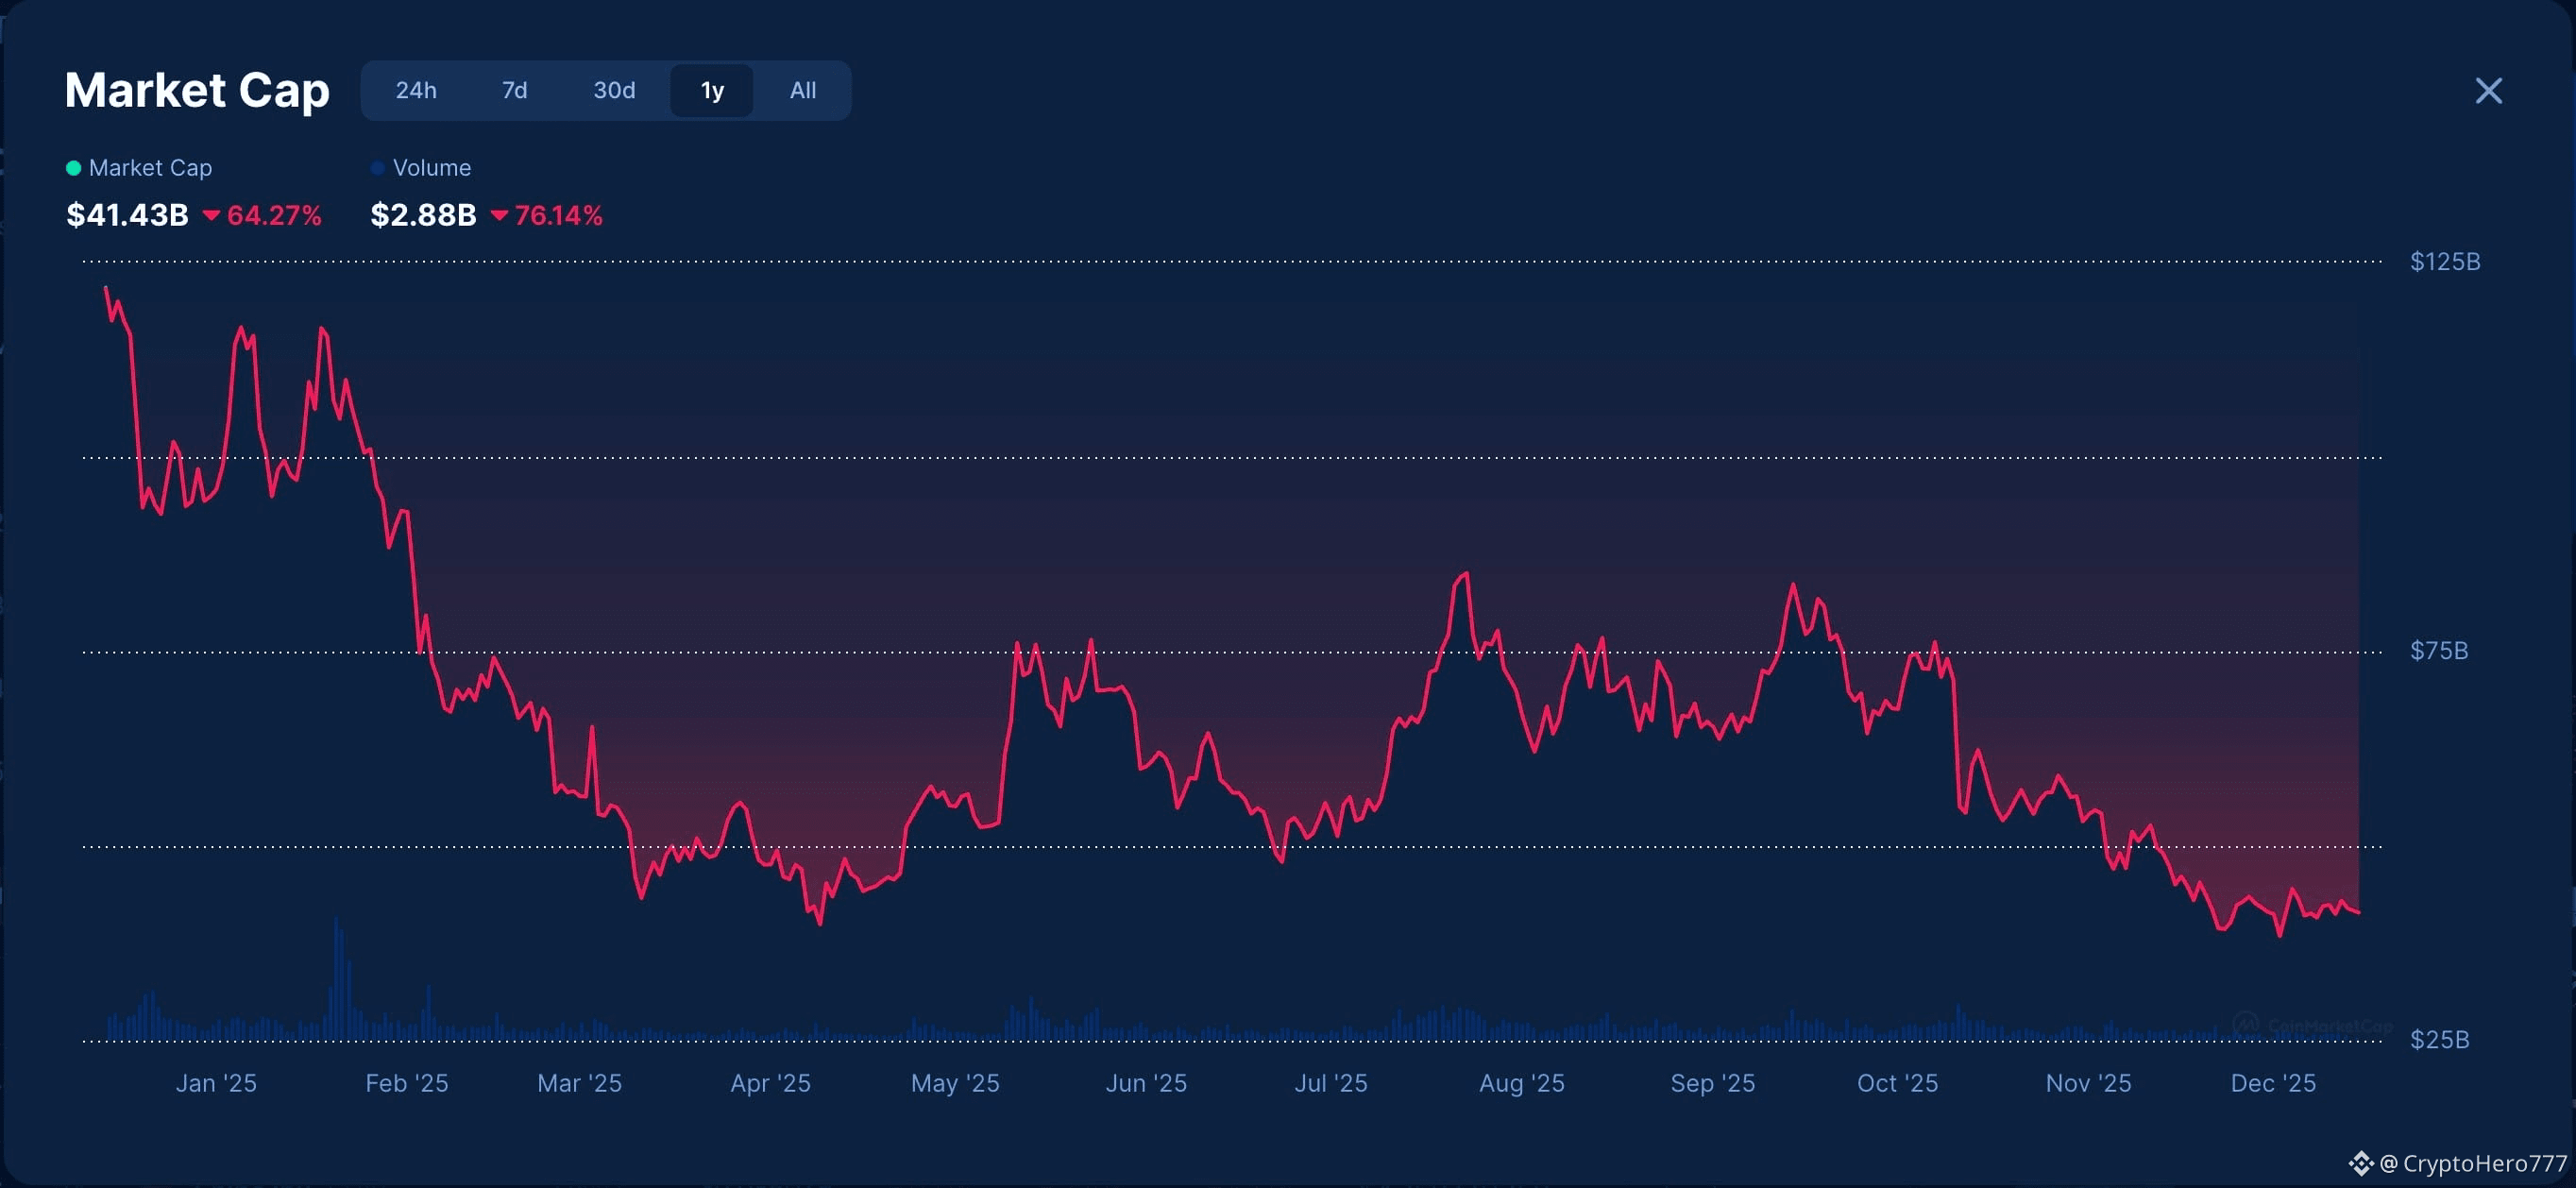Toggle the green Market Cap legend dot
Screen dimensions: 2576x1188
[73, 168]
